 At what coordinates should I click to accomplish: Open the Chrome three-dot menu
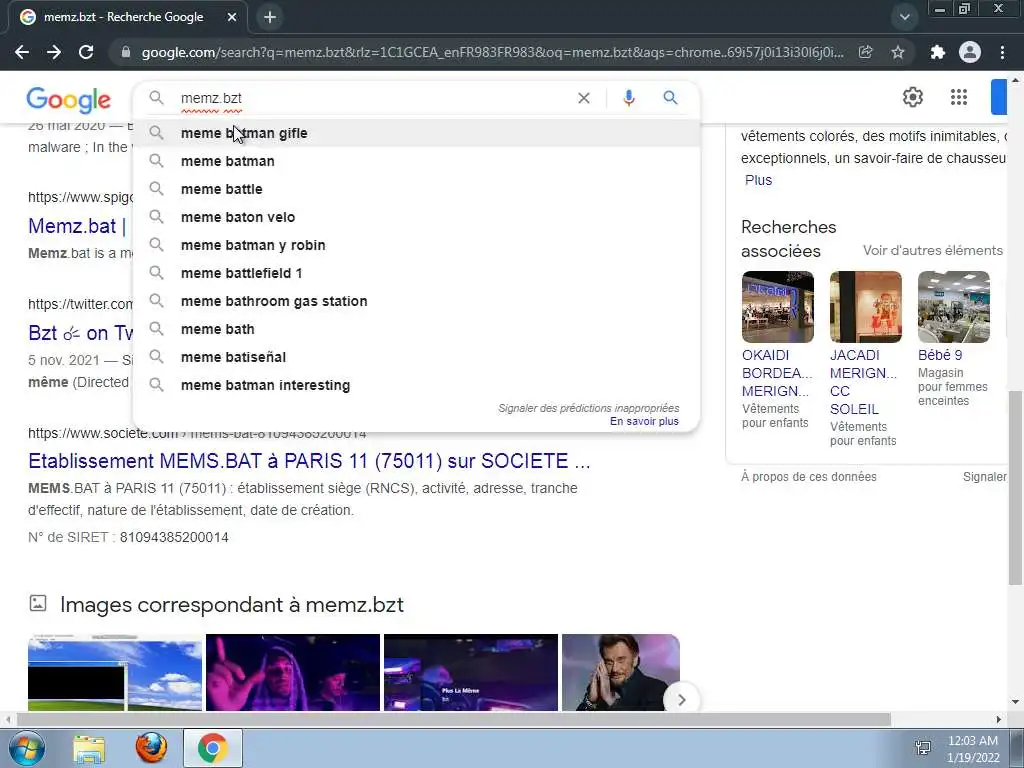[1002, 52]
